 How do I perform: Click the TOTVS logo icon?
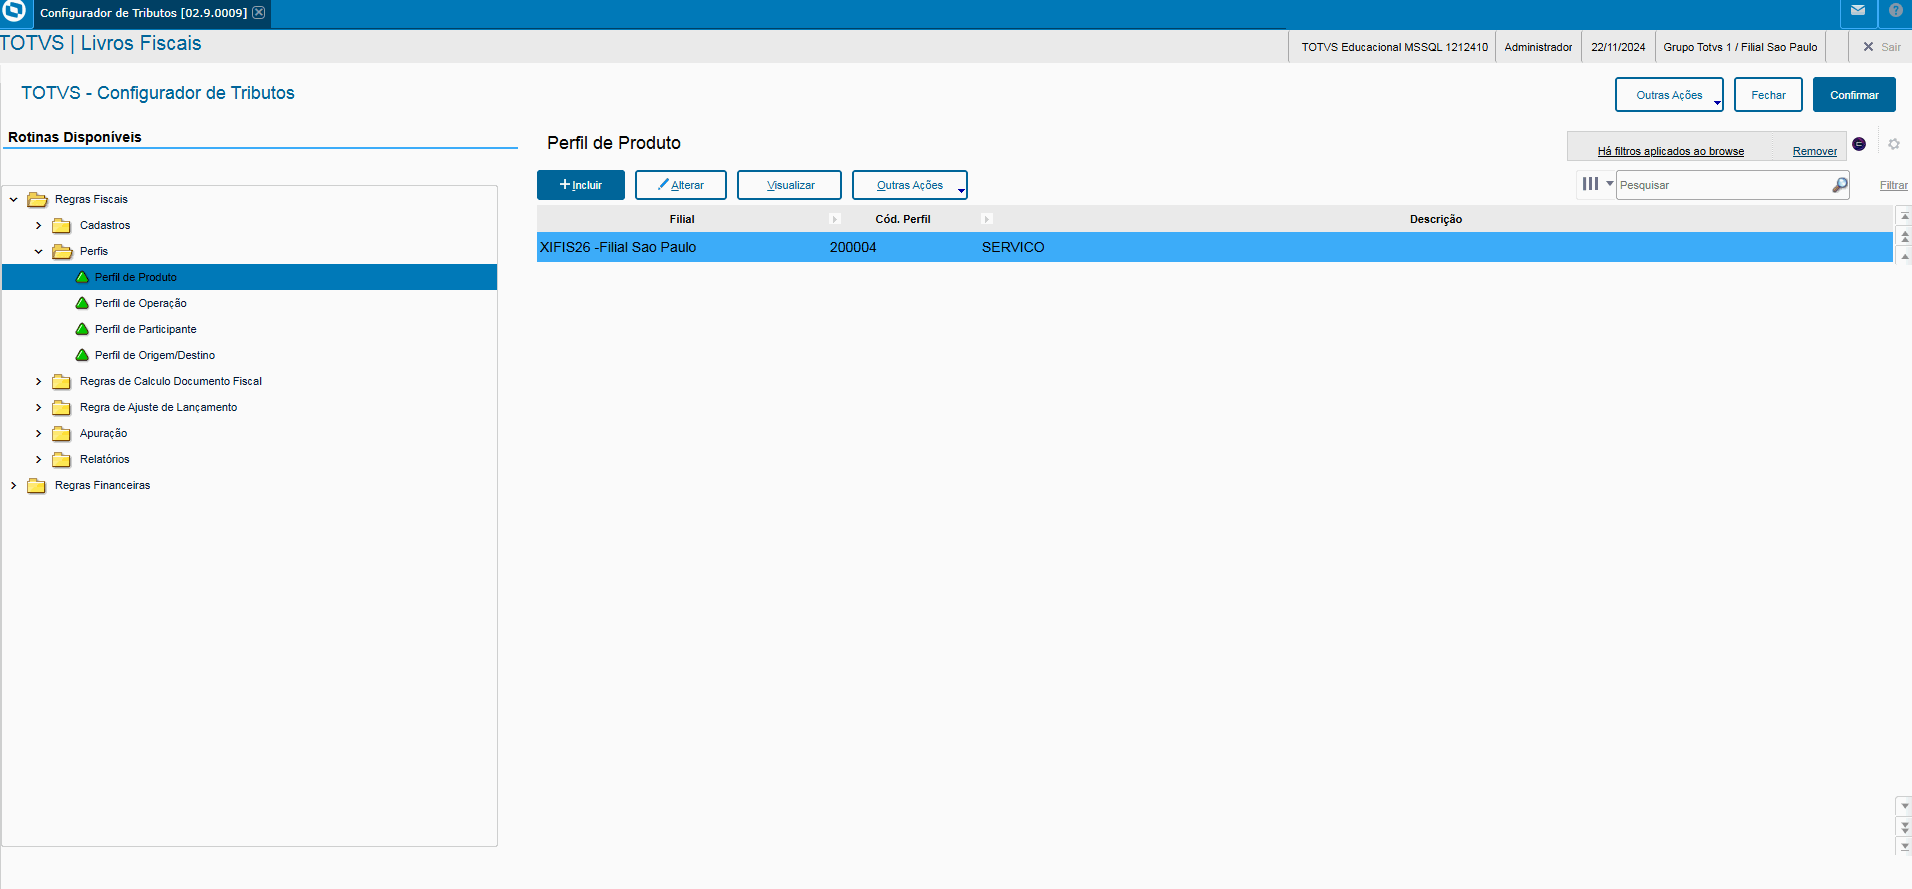click(14, 12)
